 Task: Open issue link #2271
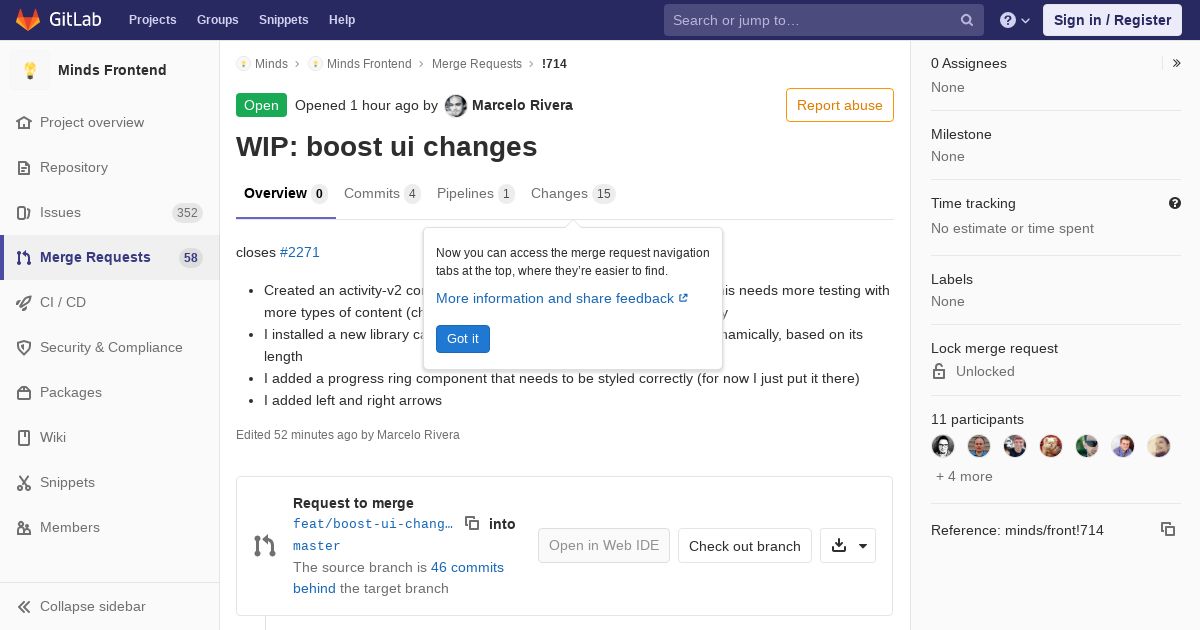pos(300,252)
